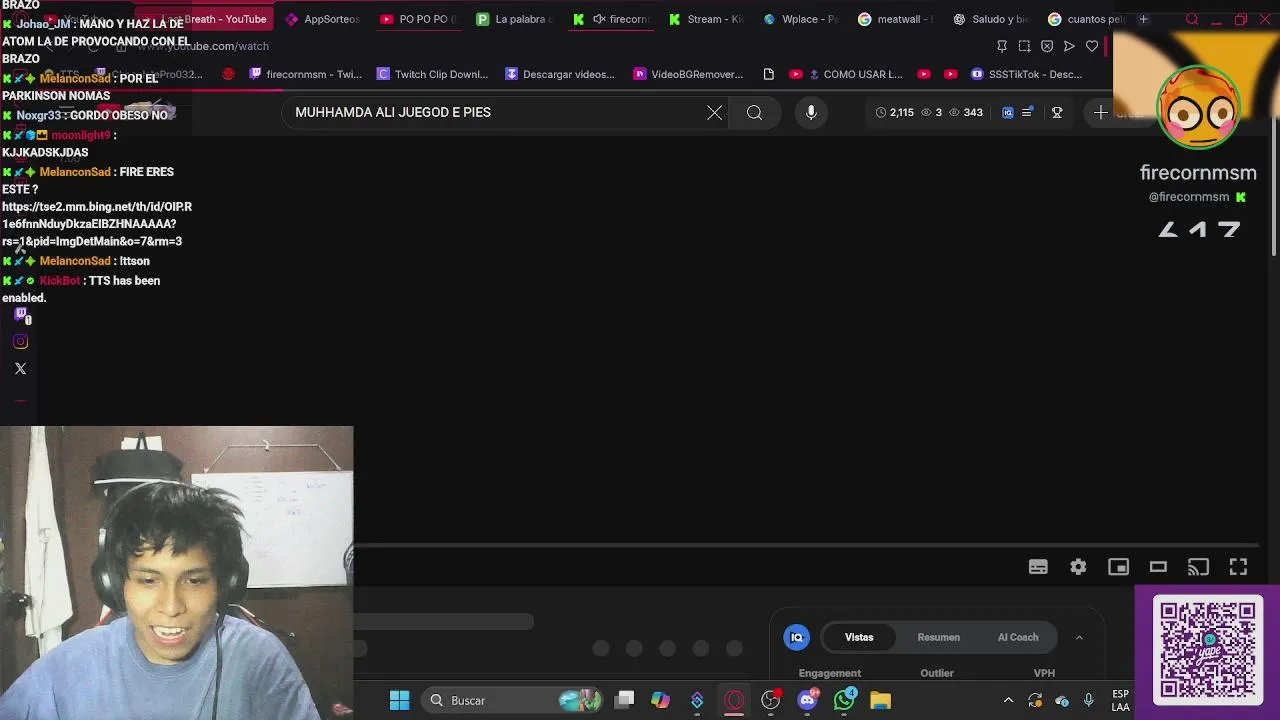
Task: Show hidden system tray icons
Action: point(1008,700)
